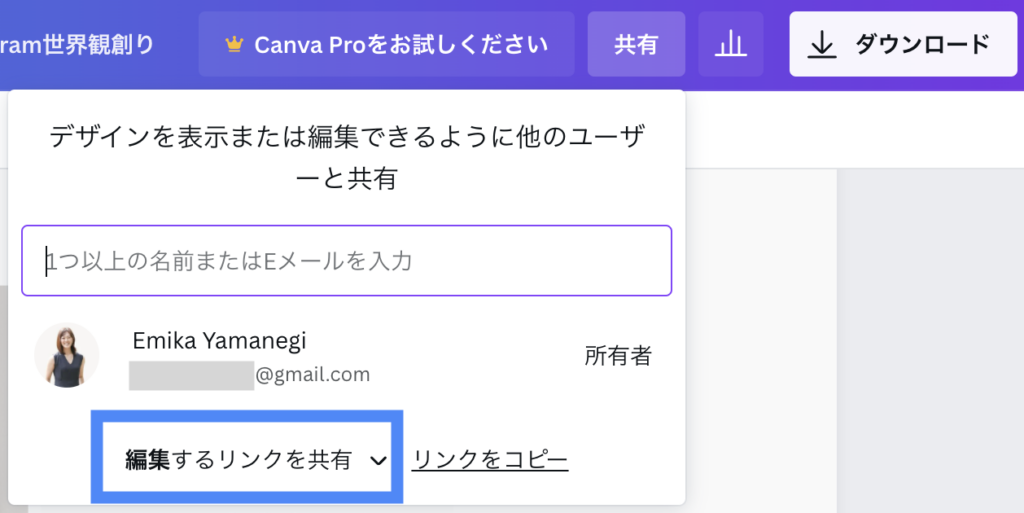Focus the name or email input field
Screen dimensions: 1024x513
pos(346,261)
